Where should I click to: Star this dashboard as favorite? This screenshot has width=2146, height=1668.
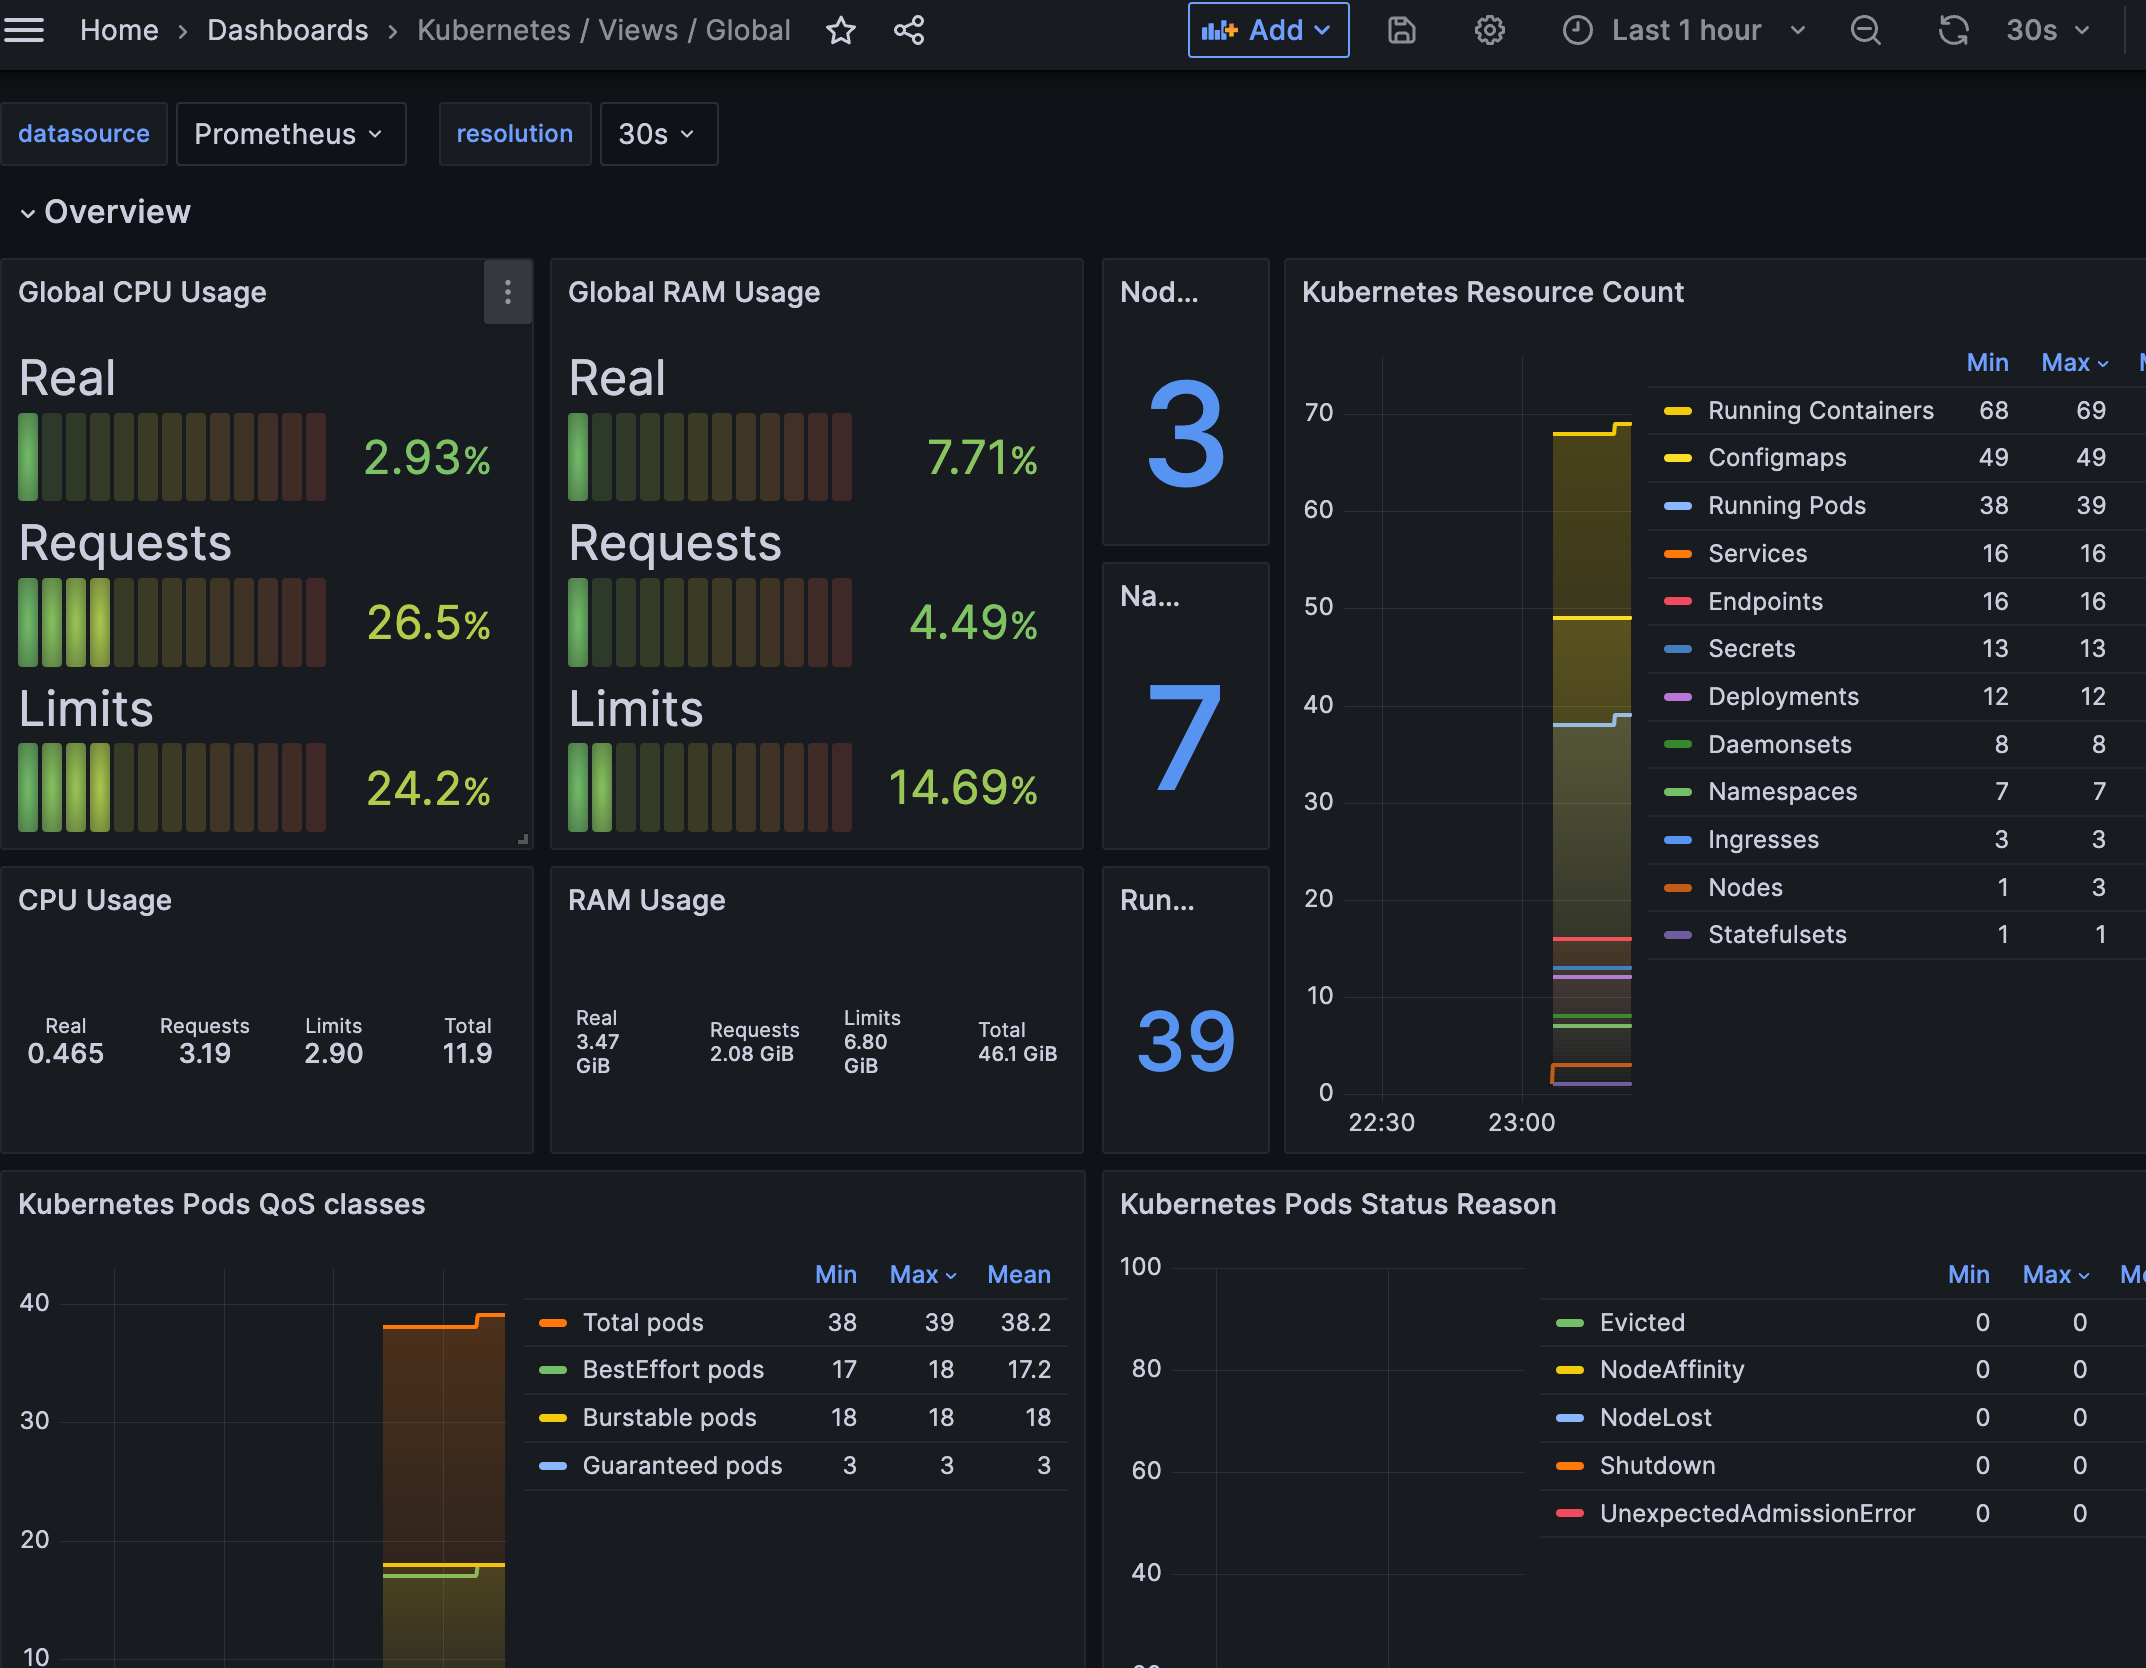tap(840, 30)
